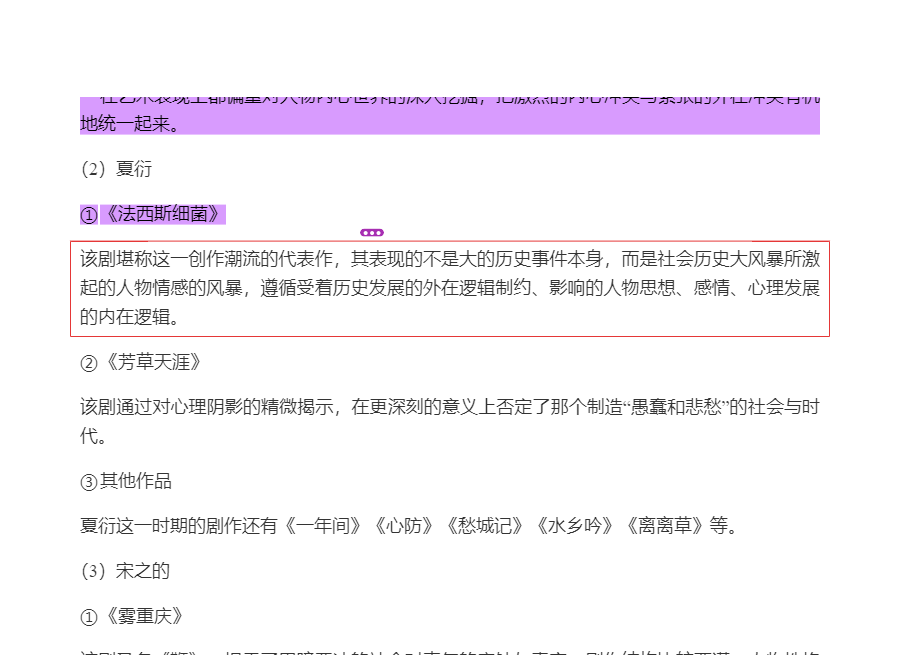The width and height of the screenshot is (900, 655).
Task: Click the heading ①《雾重庆》
Action: point(132,616)
